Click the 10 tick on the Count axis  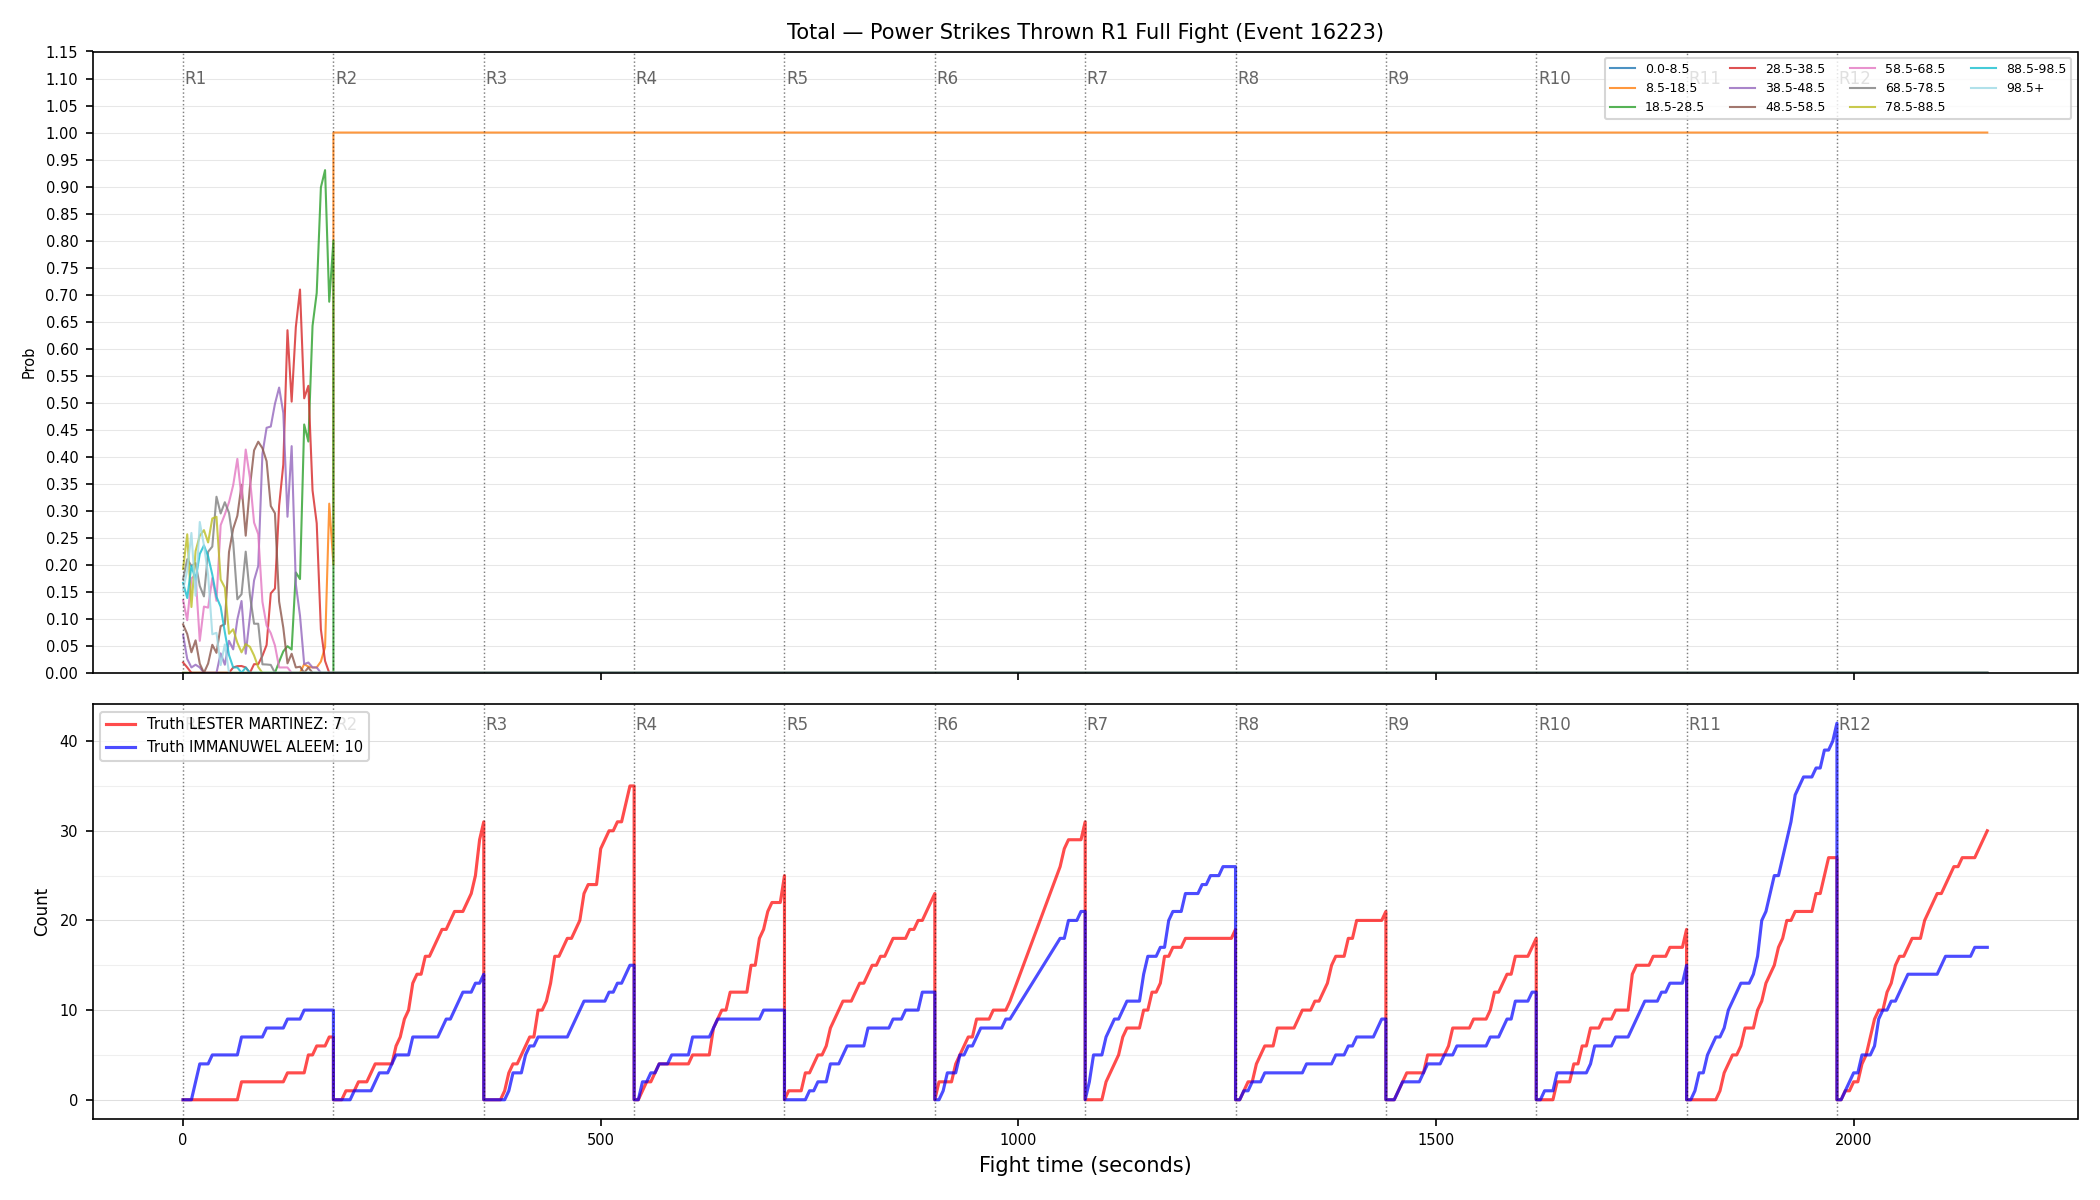69,1011
